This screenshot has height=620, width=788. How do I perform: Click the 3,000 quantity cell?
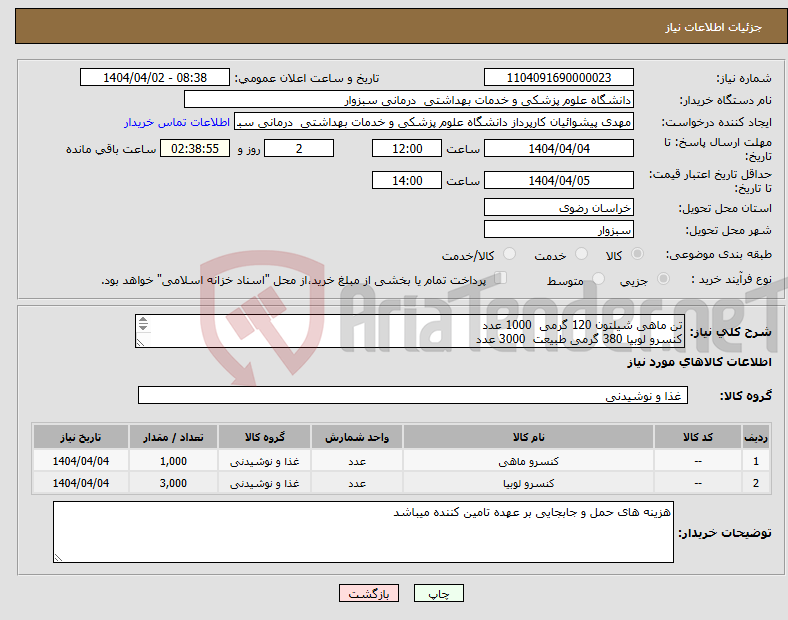point(173,483)
